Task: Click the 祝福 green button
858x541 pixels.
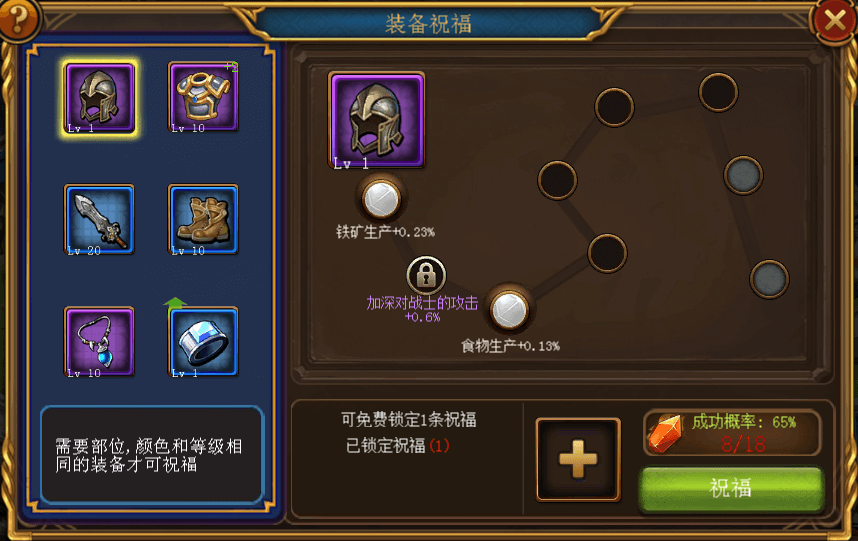Action: [x=732, y=488]
